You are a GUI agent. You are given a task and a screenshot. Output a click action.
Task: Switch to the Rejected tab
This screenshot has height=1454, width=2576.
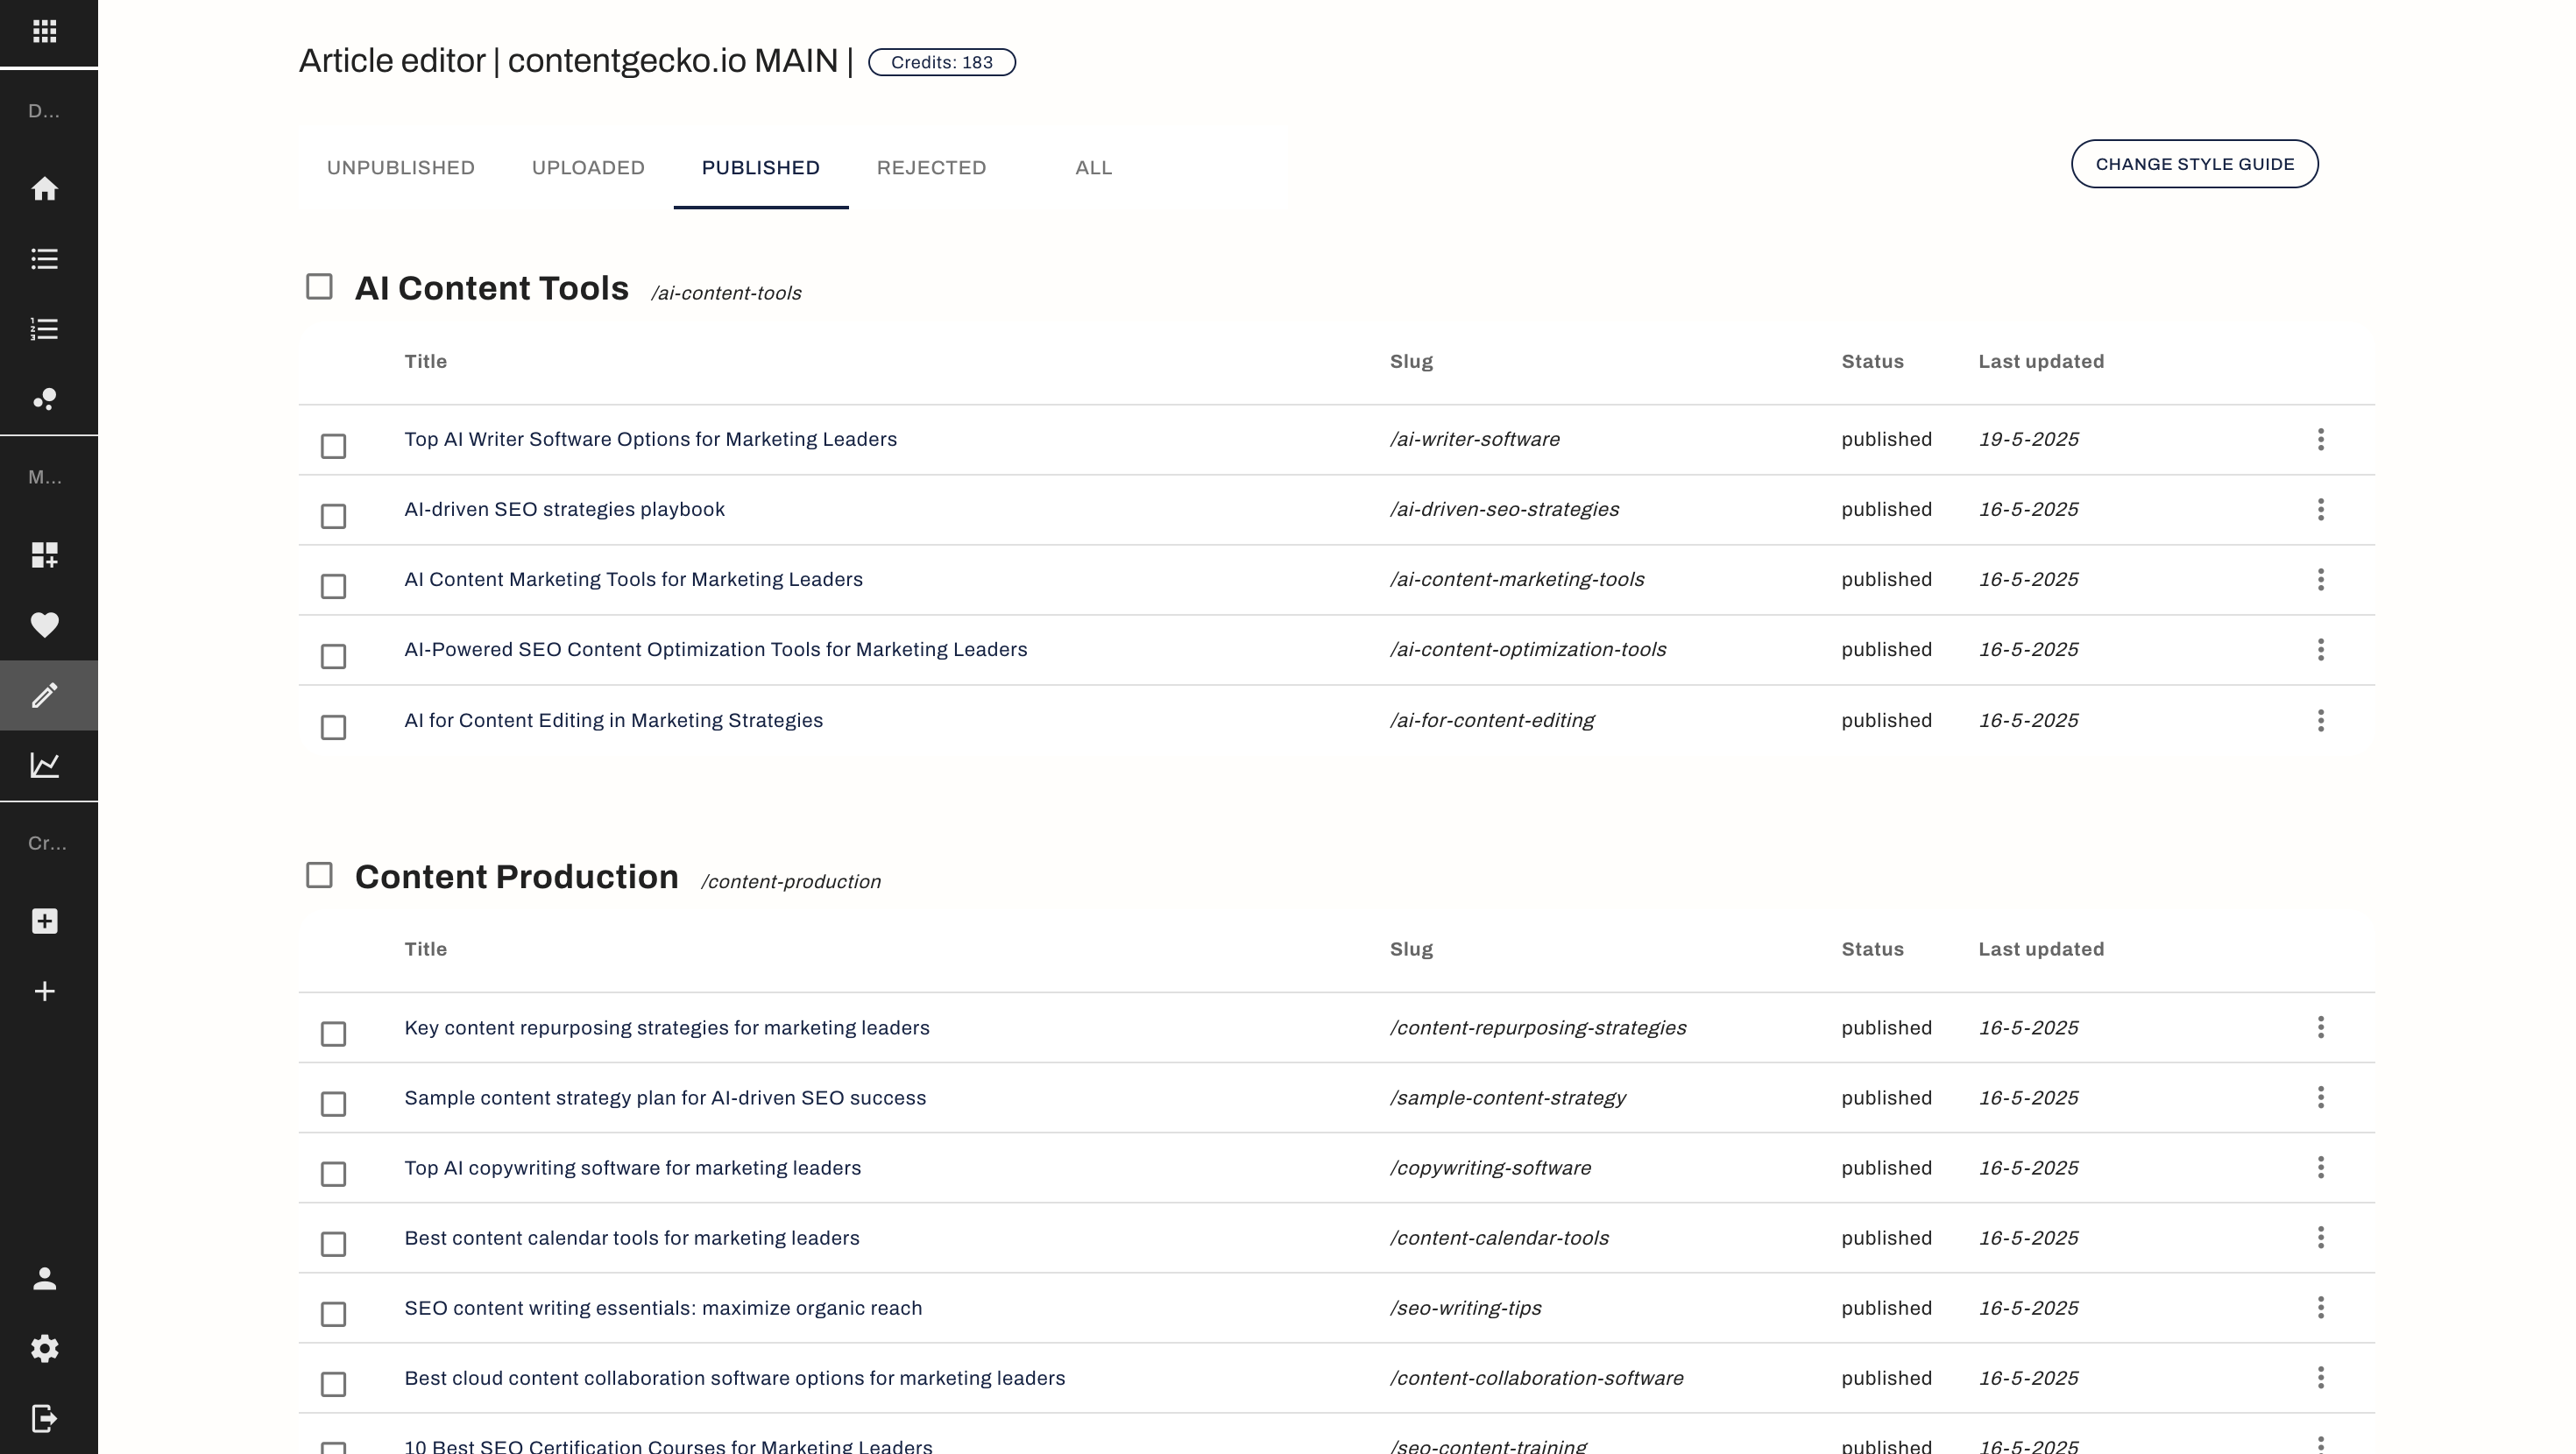tap(931, 168)
